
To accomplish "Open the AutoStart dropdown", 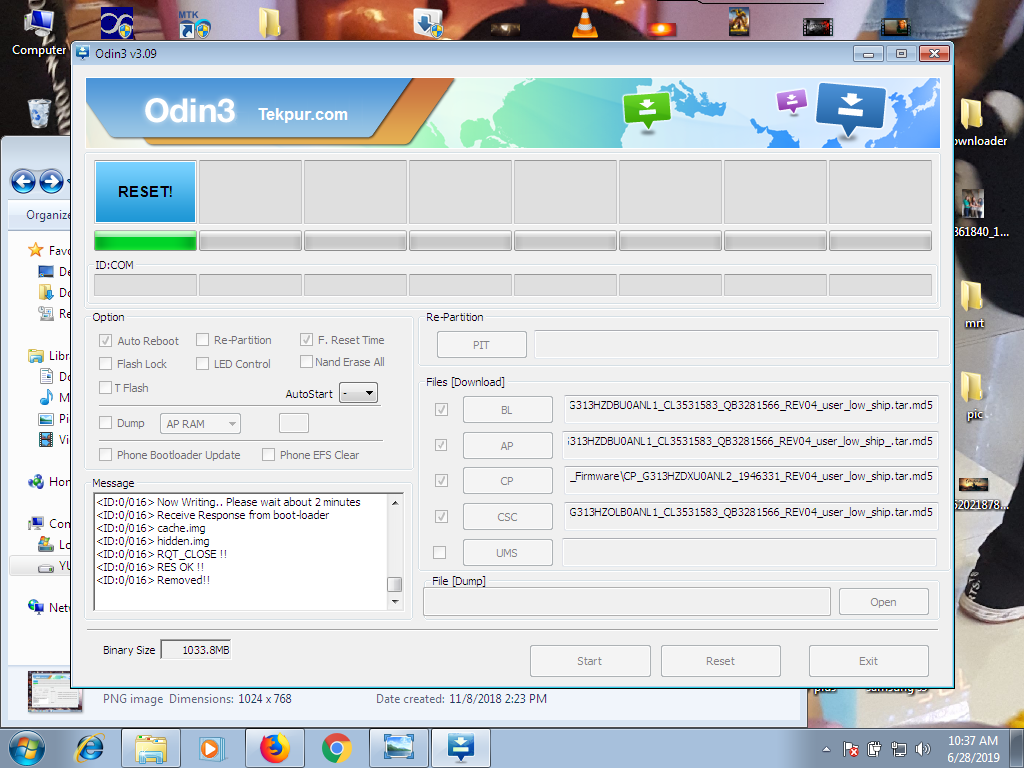I will click(359, 393).
